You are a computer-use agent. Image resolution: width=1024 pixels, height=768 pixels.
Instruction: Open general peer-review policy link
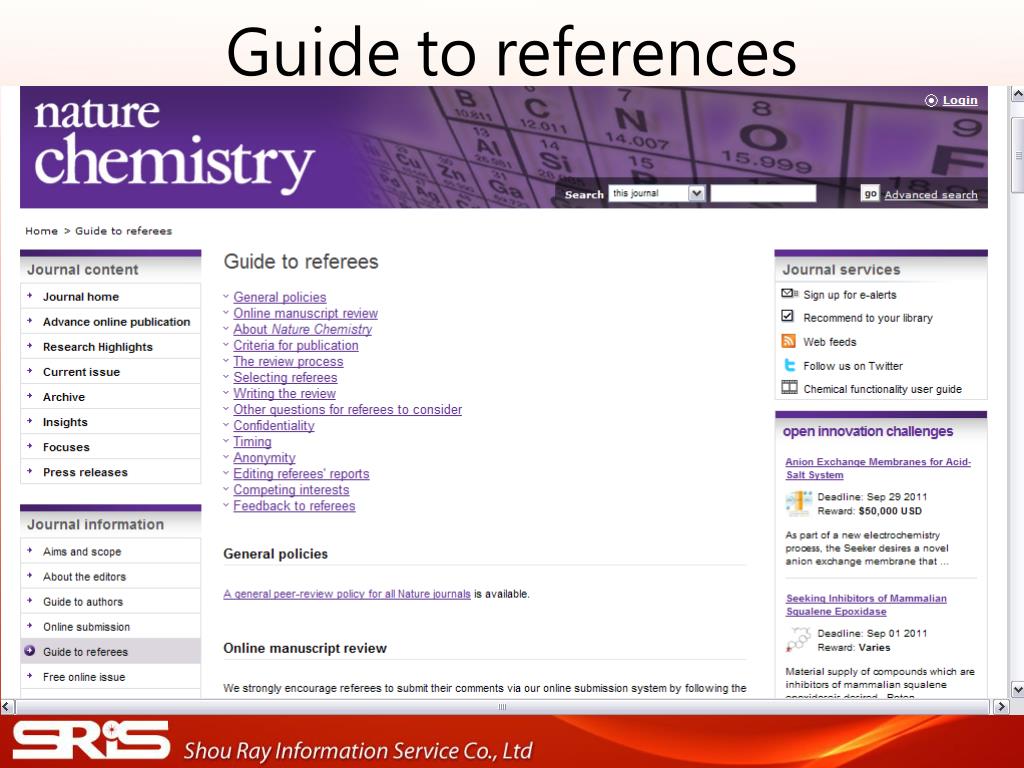347,594
